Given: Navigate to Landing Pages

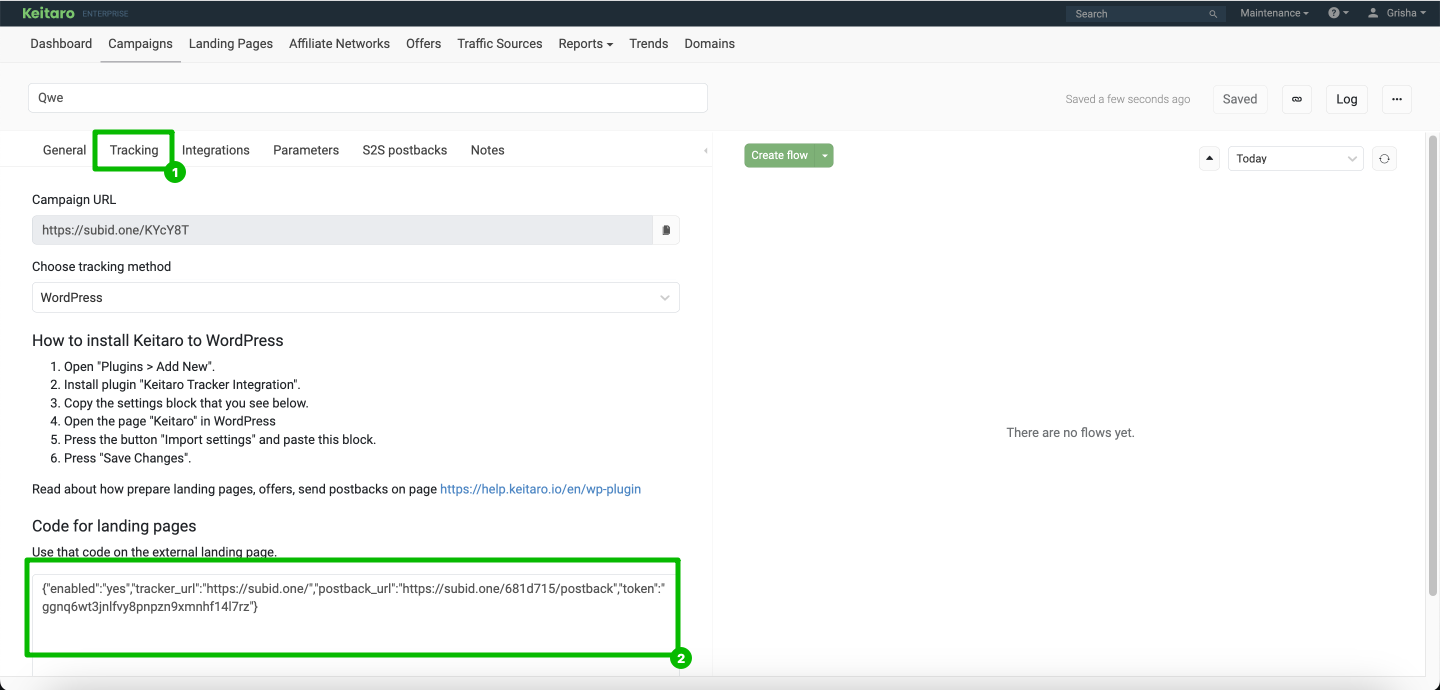Looking at the screenshot, I should [x=231, y=44].
